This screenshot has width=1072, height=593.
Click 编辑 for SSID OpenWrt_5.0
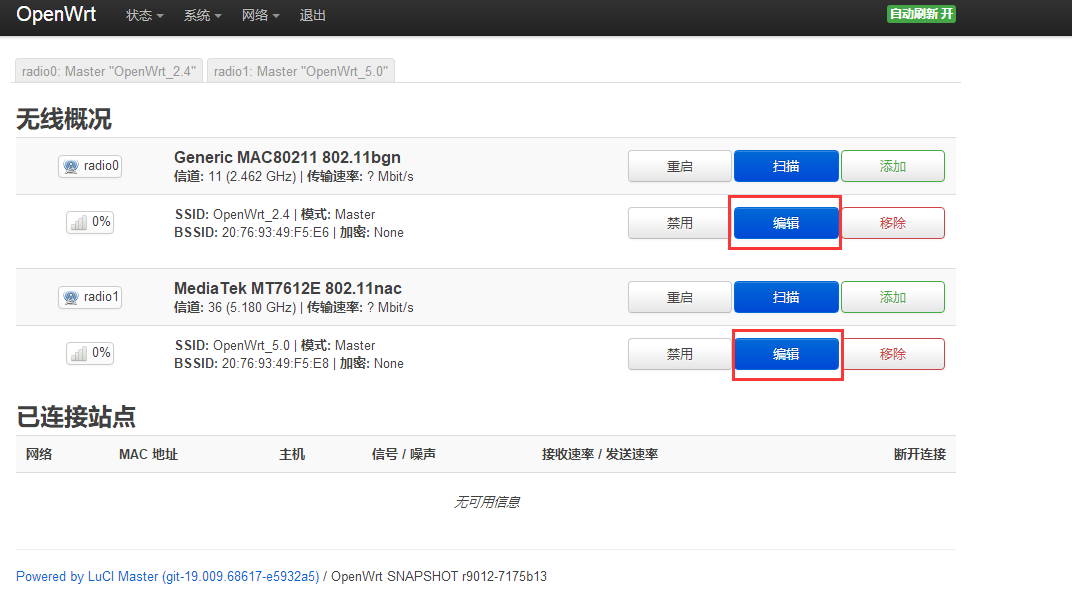click(786, 354)
